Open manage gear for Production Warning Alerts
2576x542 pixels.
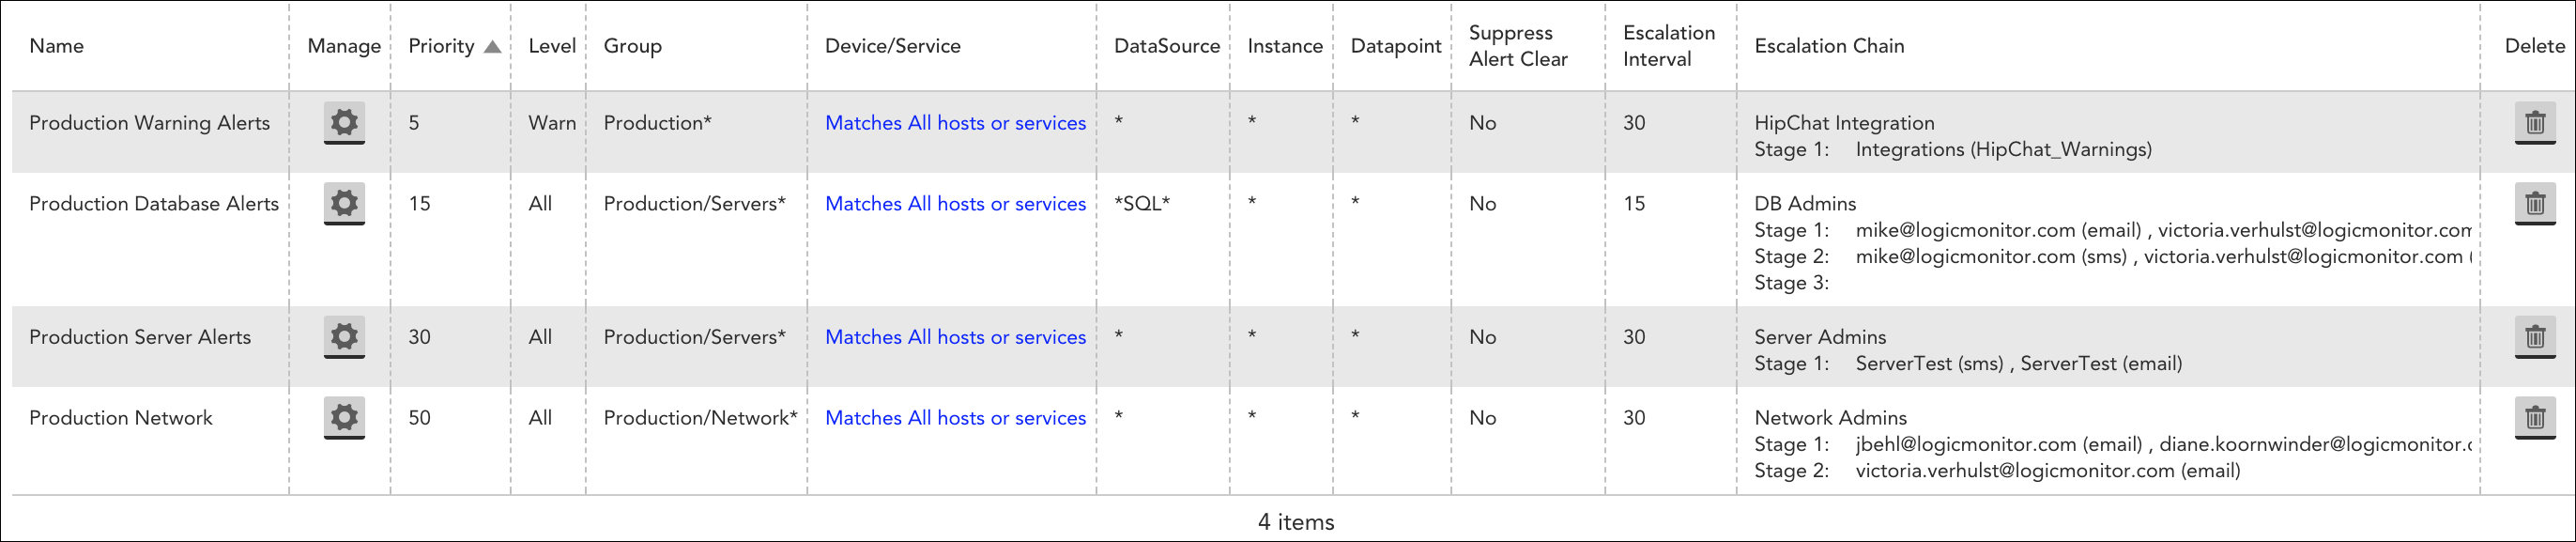pyautogui.click(x=344, y=123)
